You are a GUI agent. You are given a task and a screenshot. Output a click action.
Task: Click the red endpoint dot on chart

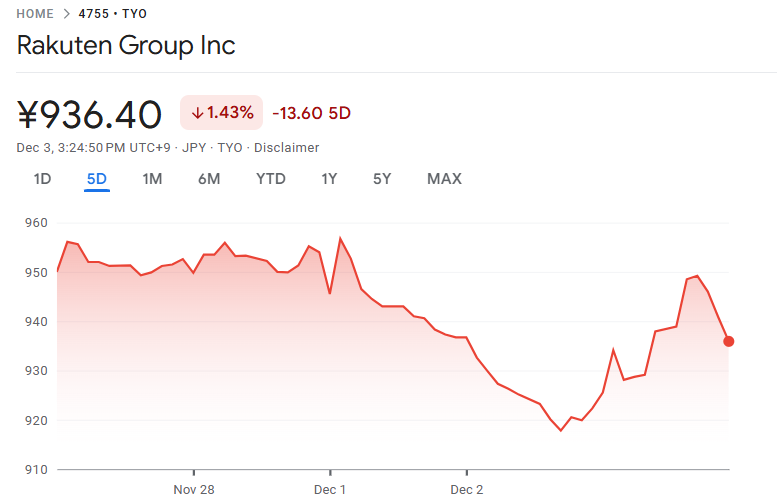tap(728, 341)
